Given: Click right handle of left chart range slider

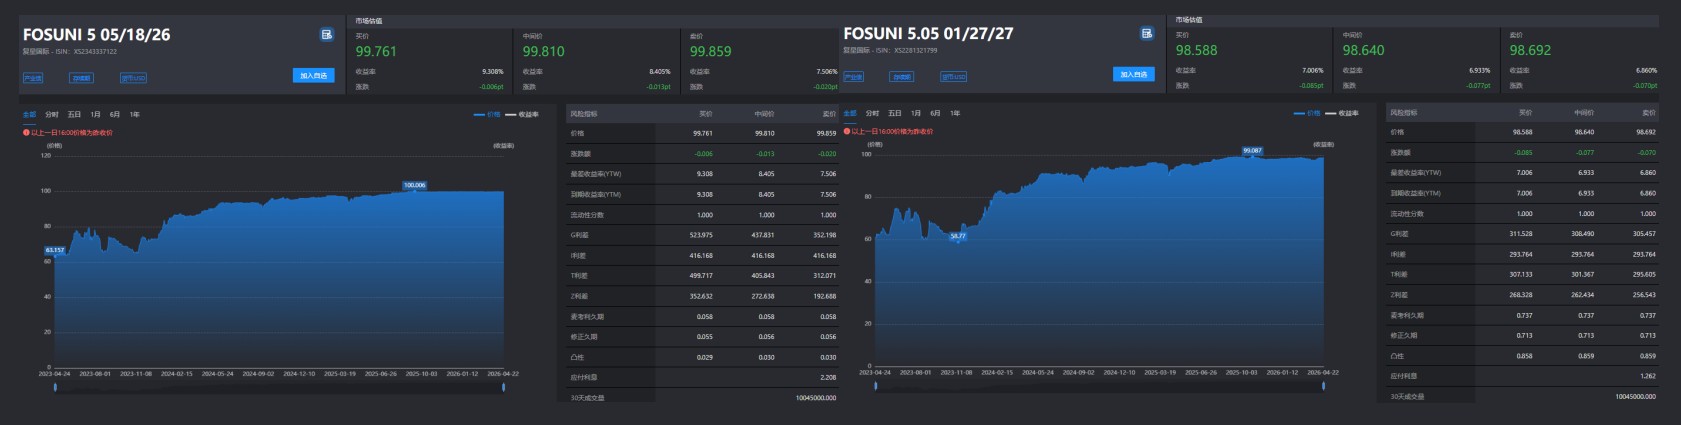Looking at the screenshot, I should 503,387.
